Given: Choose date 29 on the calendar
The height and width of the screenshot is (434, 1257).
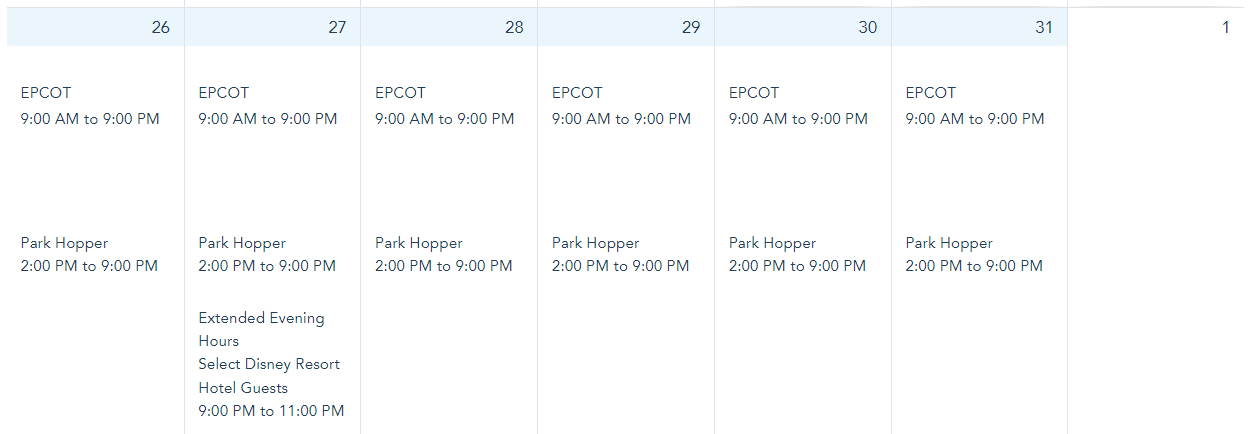Looking at the screenshot, I should [x=691, y=28].
